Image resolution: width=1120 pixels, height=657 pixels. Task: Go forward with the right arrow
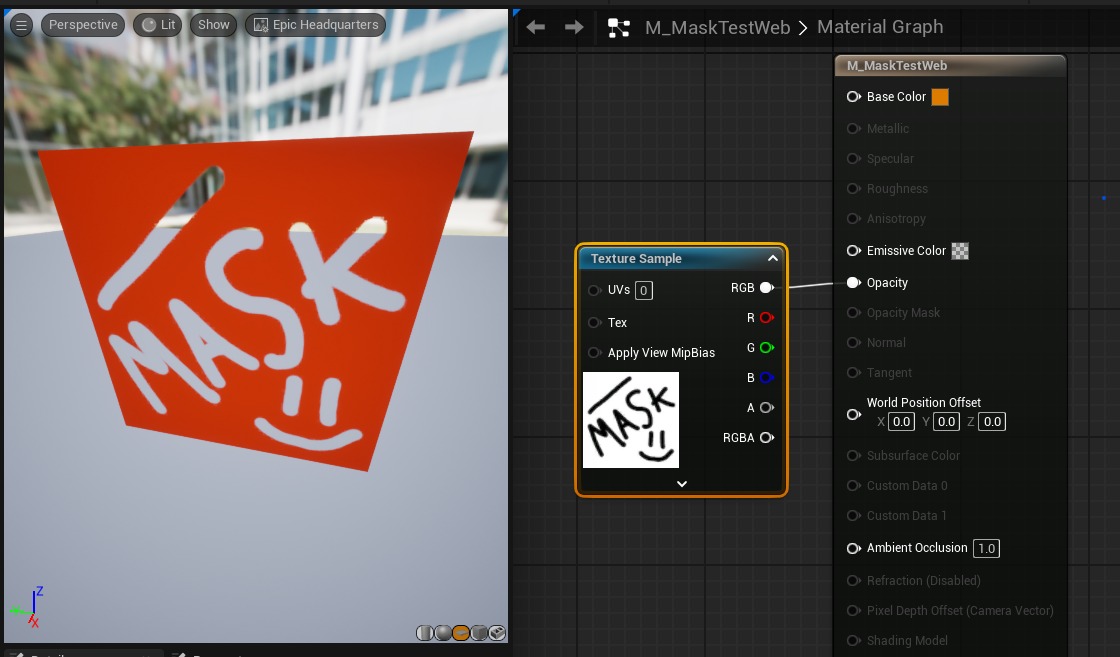pos(574,27)
